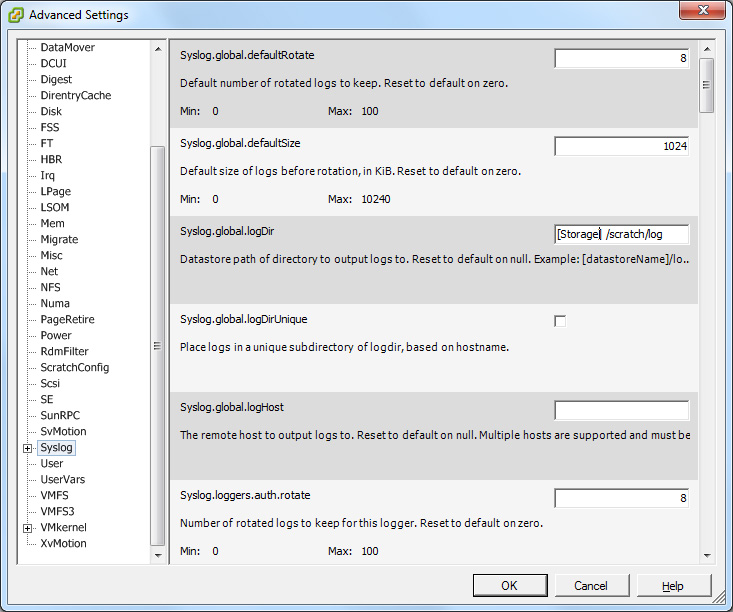The image size is (733, 612).
Task: Select ScratchConfig in the settings tree
Action: coord(74,367)
